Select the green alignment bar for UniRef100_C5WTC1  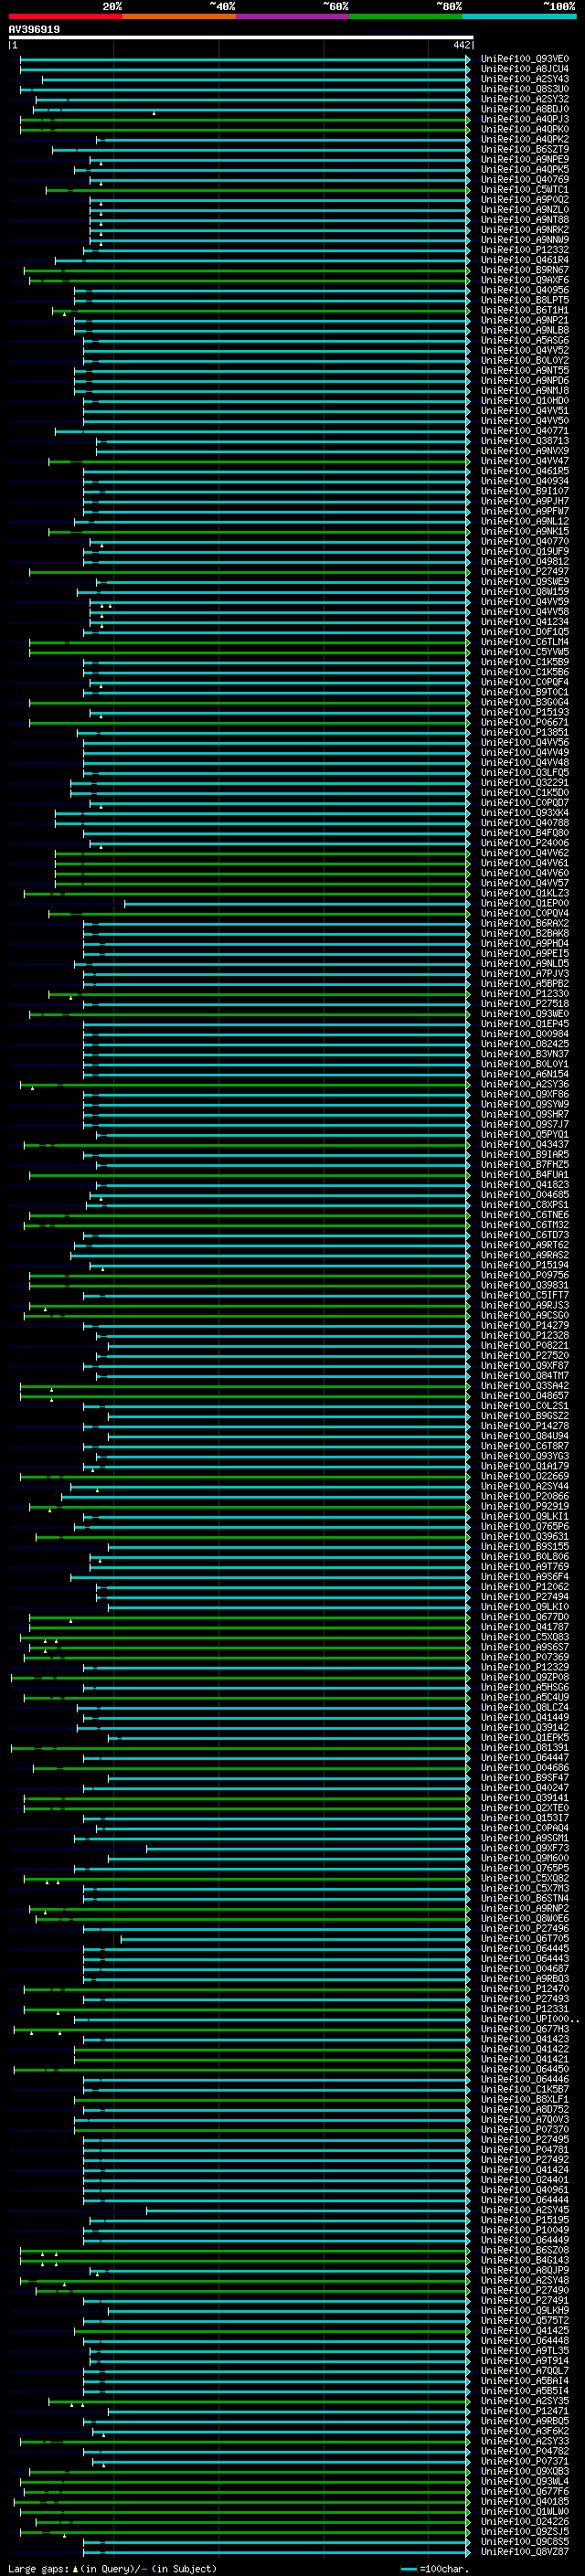coord(270,190)
